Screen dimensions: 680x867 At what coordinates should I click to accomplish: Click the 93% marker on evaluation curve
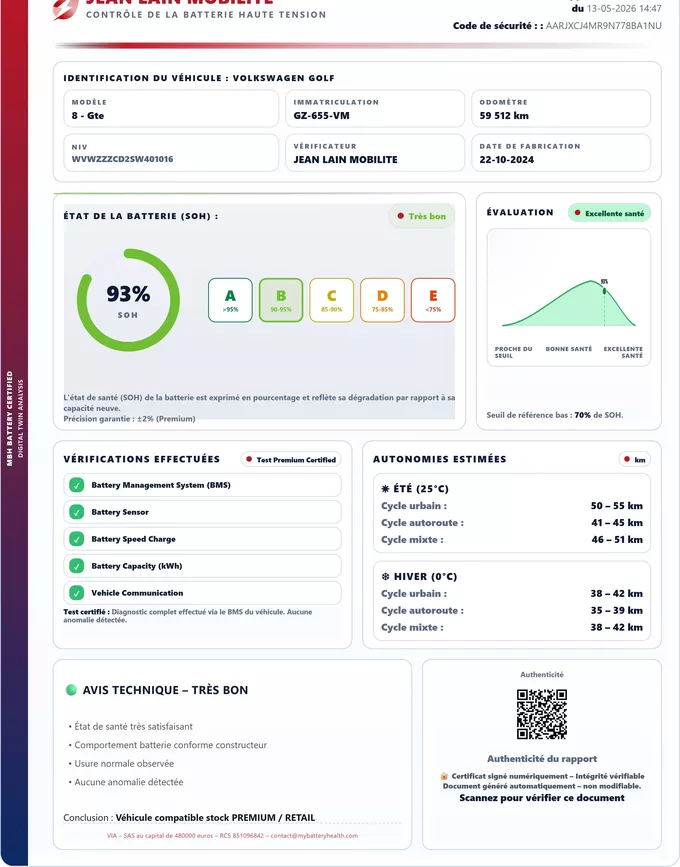pyautogui.click(x=604, y=290)
